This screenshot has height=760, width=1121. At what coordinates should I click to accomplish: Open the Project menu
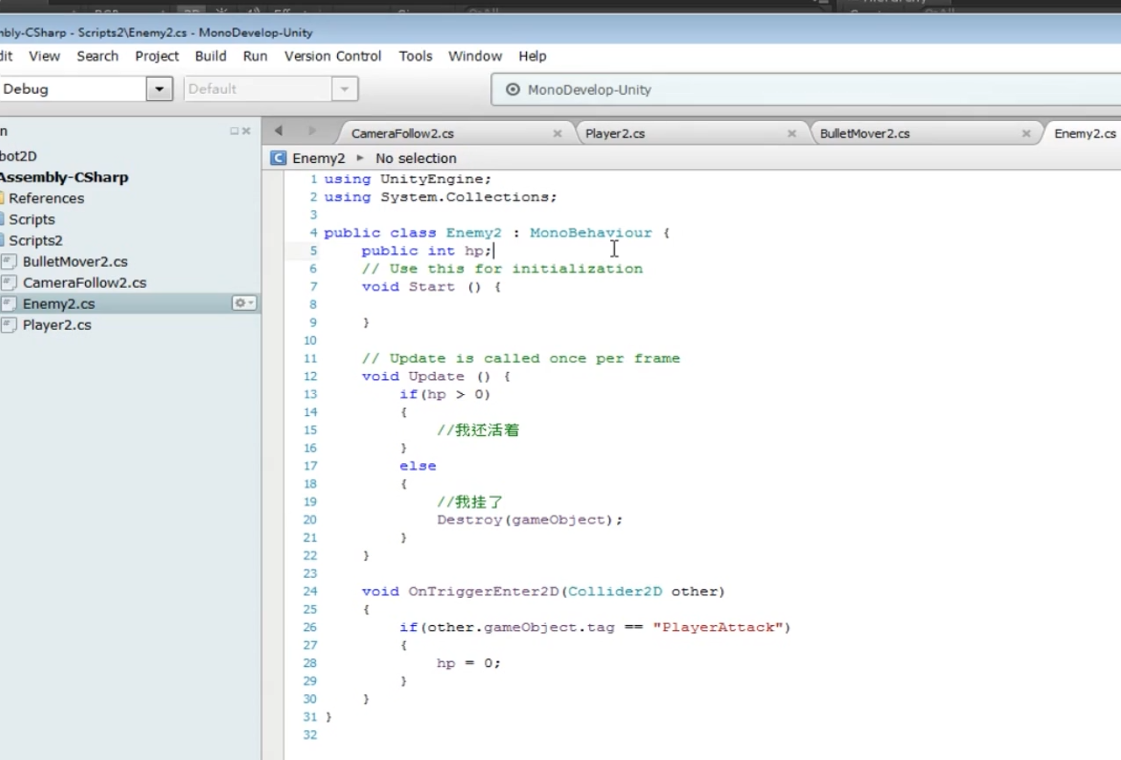(157, 56)
